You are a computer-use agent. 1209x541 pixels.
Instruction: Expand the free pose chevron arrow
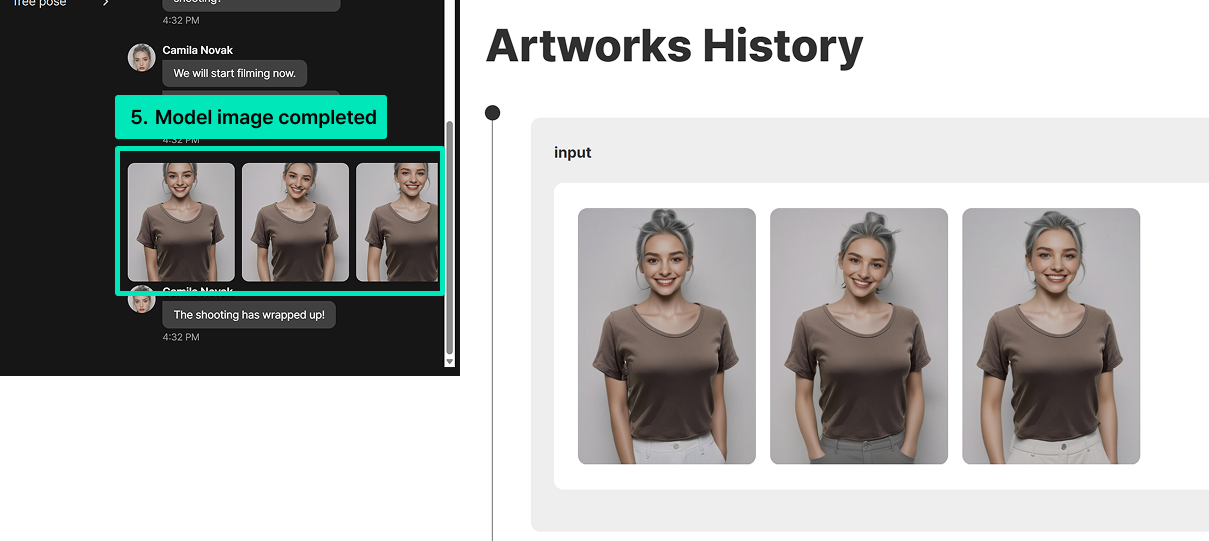coord(106,3)
